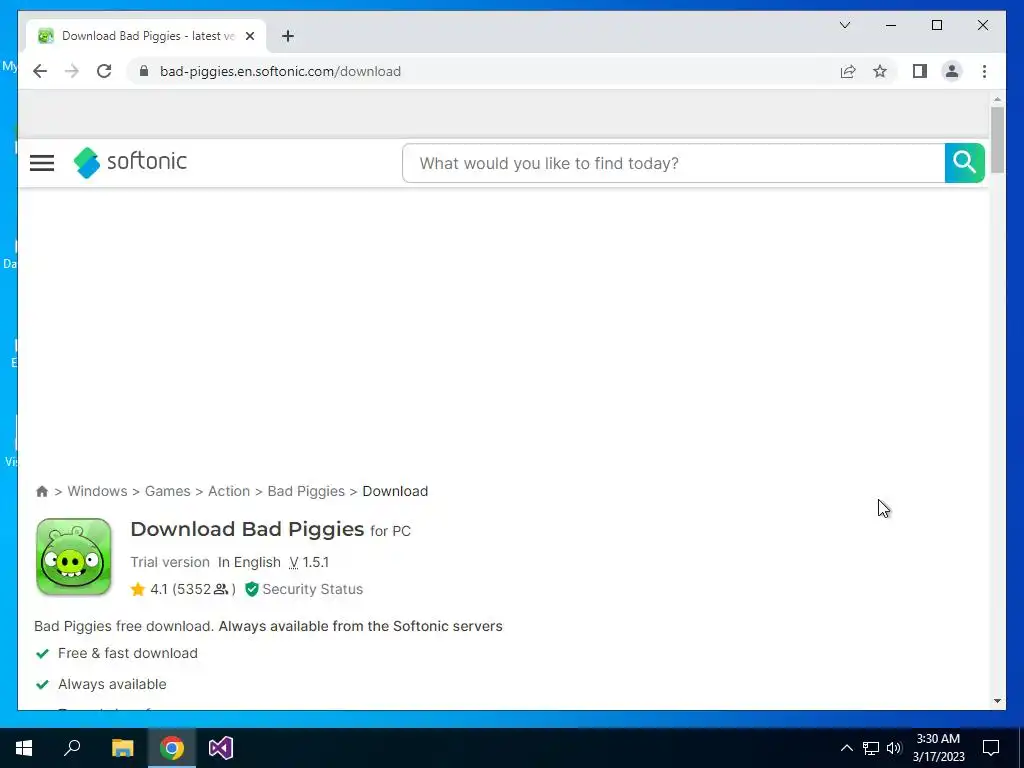Click the green Security Status shield
This screenshot has width=1024, height=768.
251,589
